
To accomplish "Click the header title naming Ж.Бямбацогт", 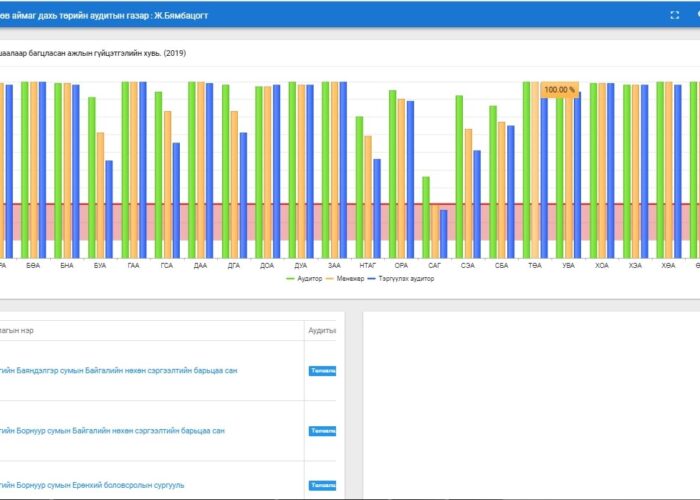I will pyautogui.click(x=104, y=16).
